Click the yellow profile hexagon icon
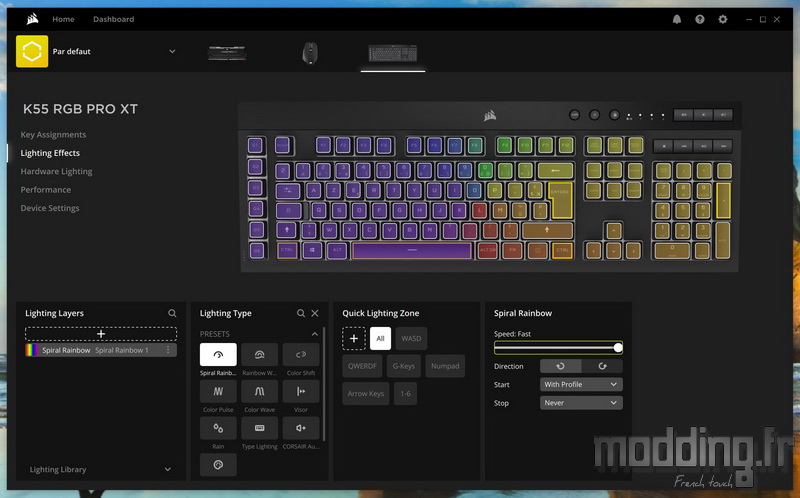The width and height of the screenshot is (800, 498). 32,51
